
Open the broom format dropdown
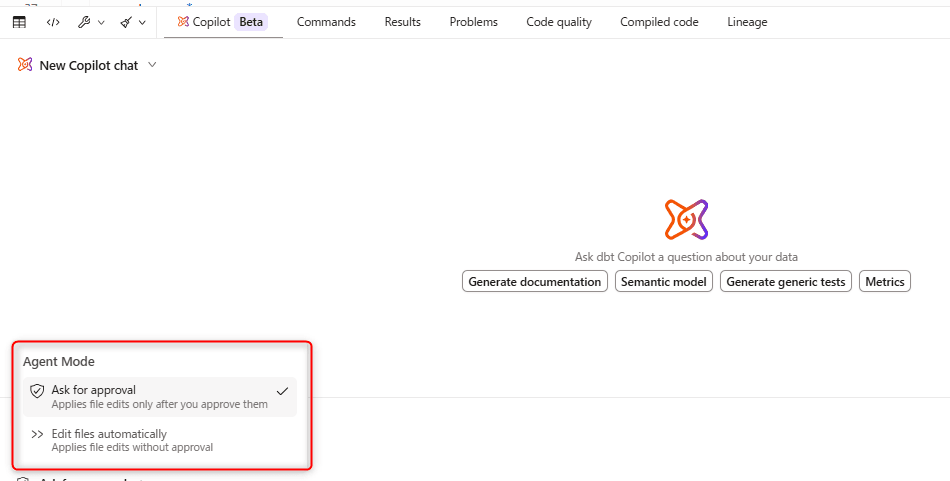point(133,22)
